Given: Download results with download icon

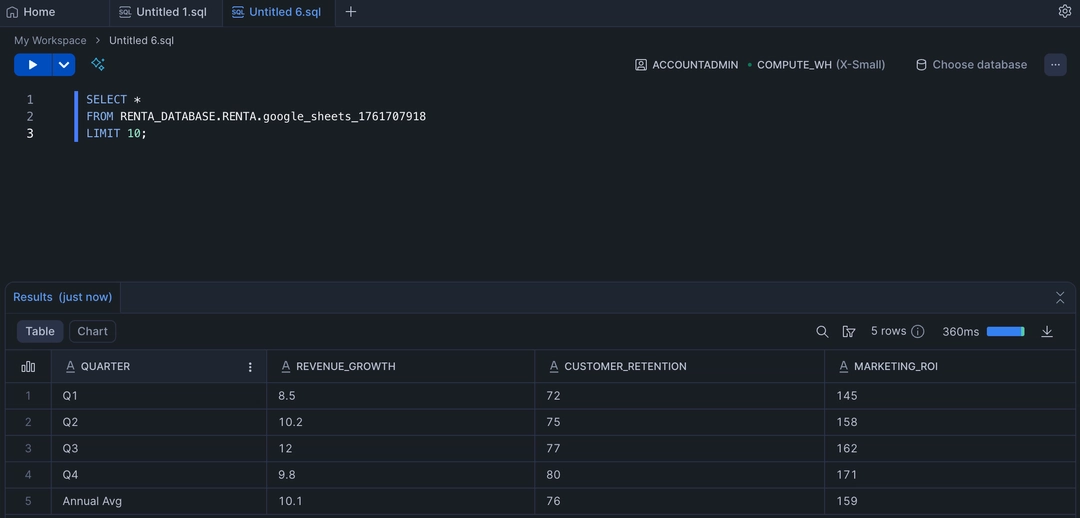Looking at the screenshot, I should pyautogui.click(x=1047, y=332).
